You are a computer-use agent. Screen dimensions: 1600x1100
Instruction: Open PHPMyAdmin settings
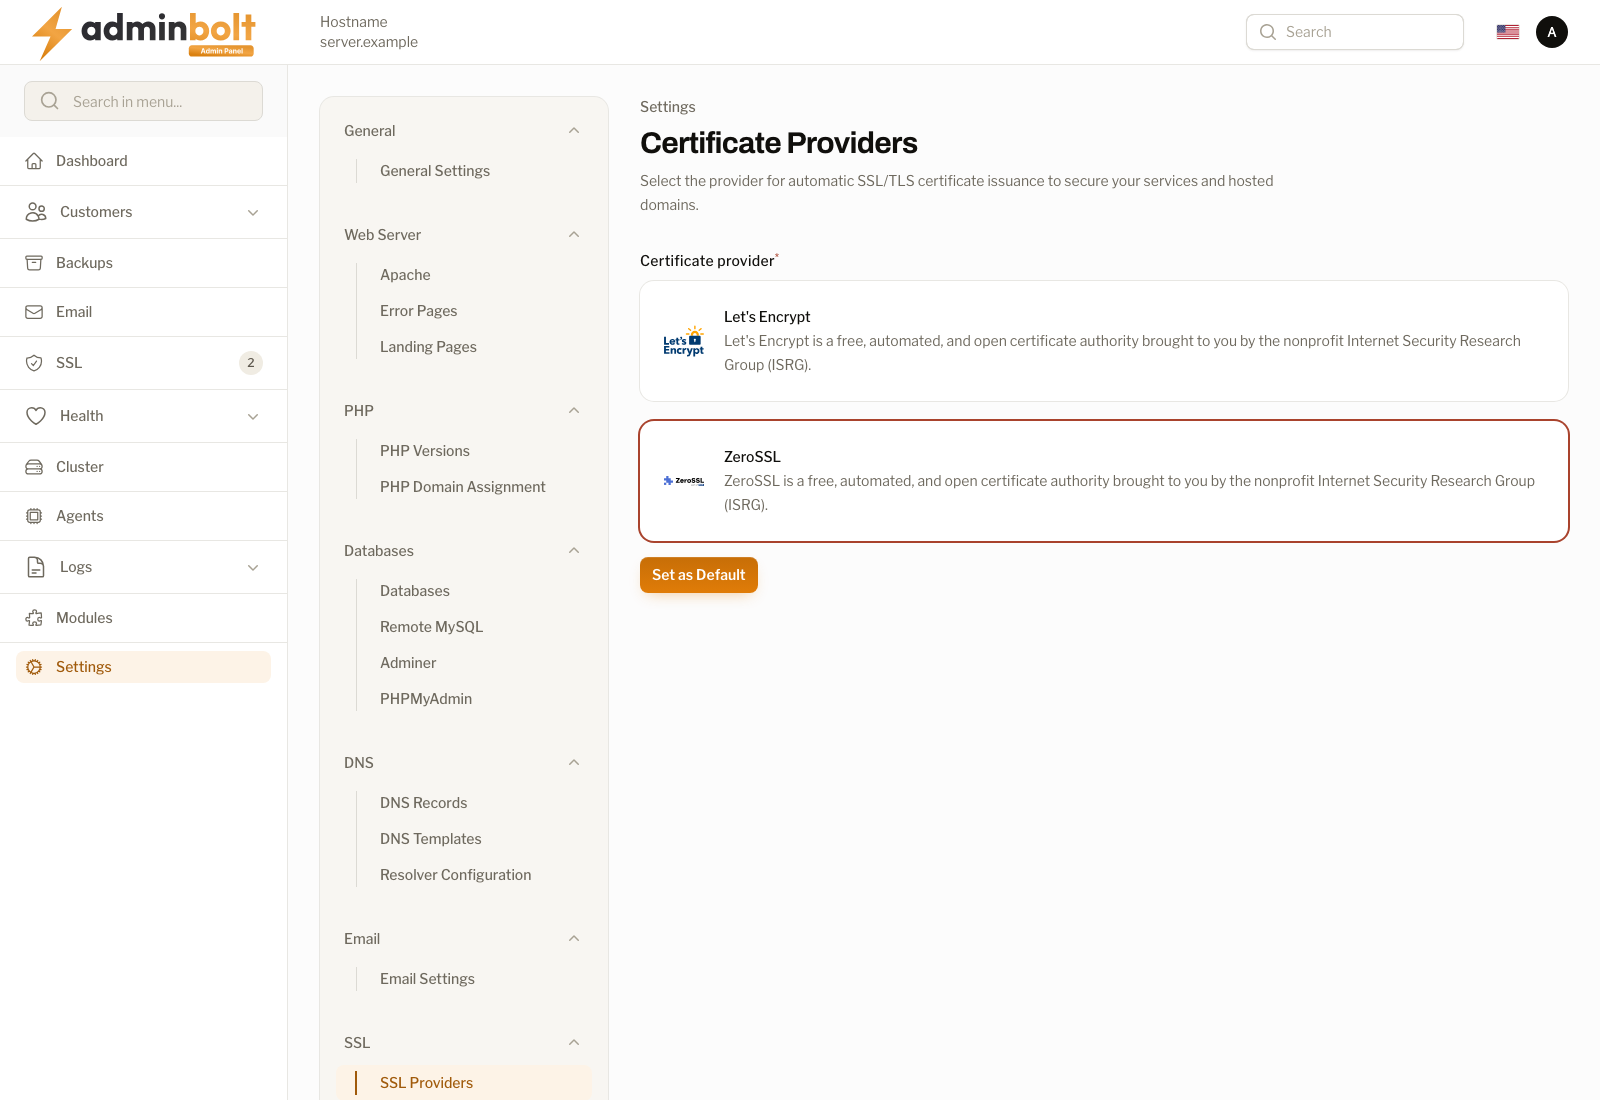coord(426,699)
